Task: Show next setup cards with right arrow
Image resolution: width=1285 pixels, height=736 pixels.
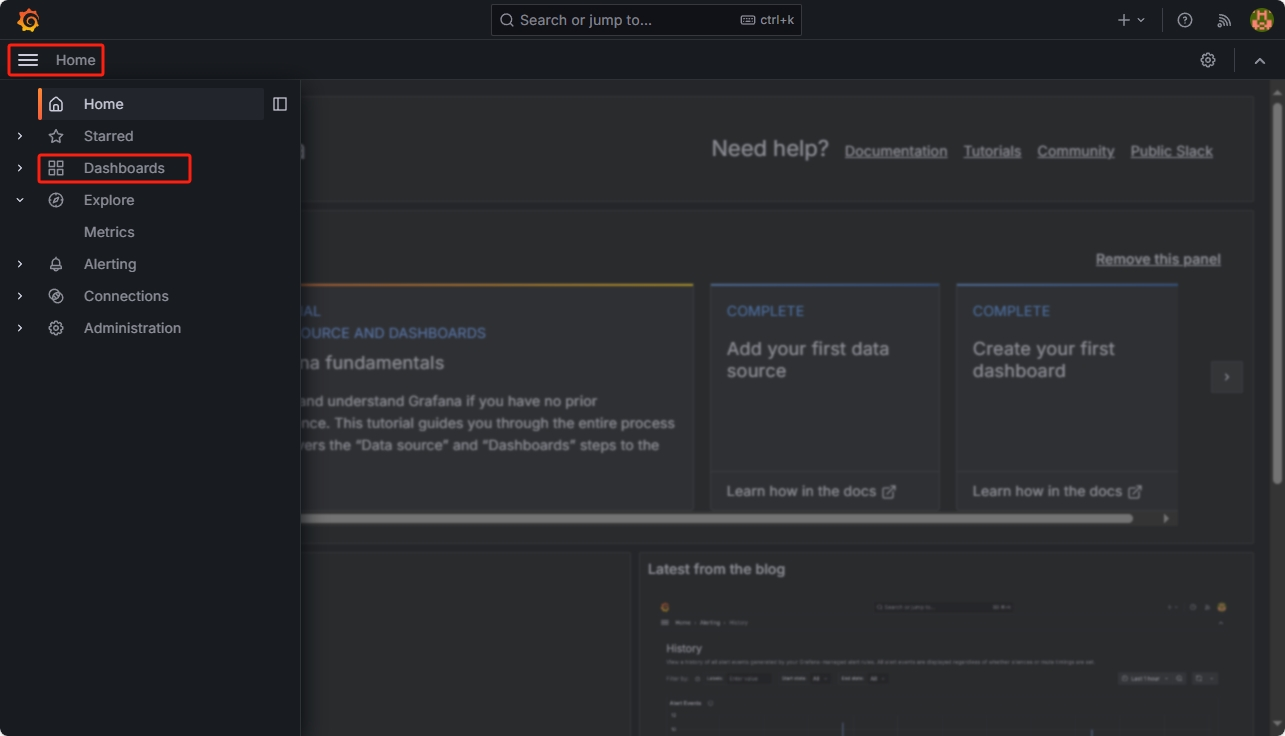Action: click(1227, 377)
